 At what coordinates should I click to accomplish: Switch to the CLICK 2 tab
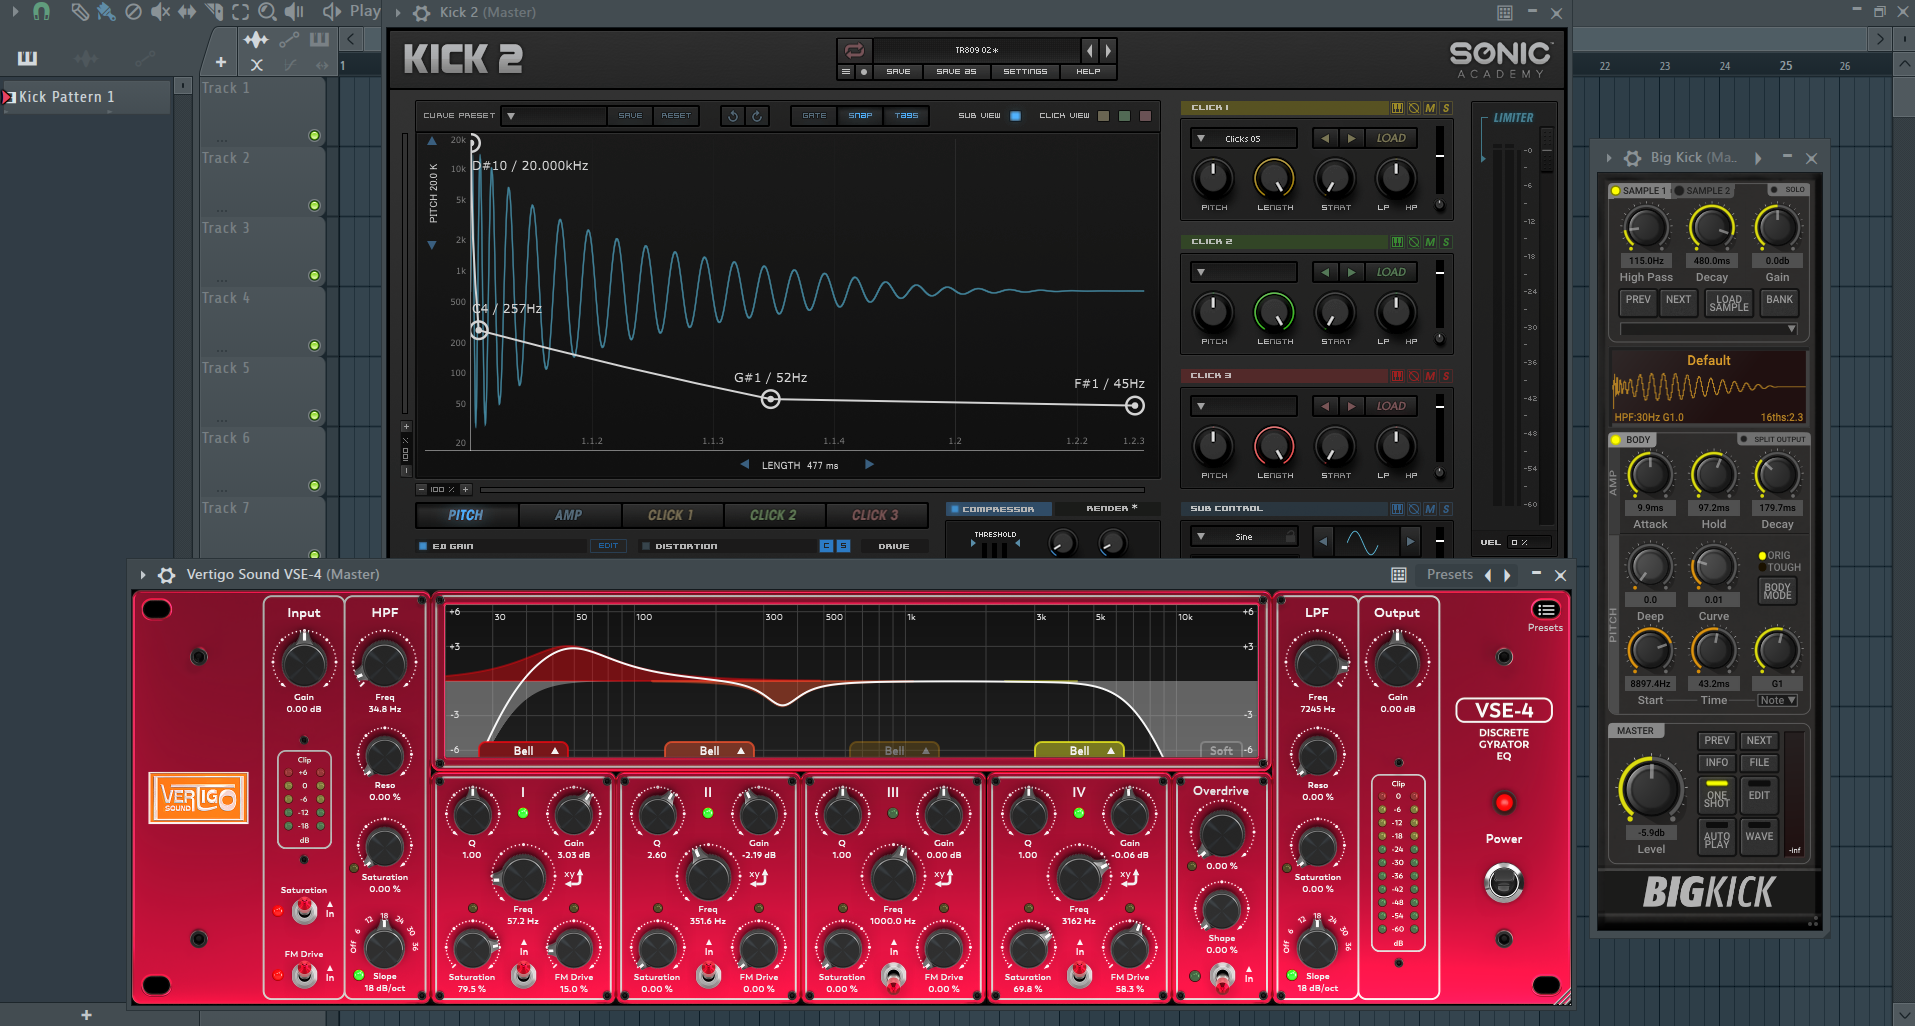click(x=774, y=515)
